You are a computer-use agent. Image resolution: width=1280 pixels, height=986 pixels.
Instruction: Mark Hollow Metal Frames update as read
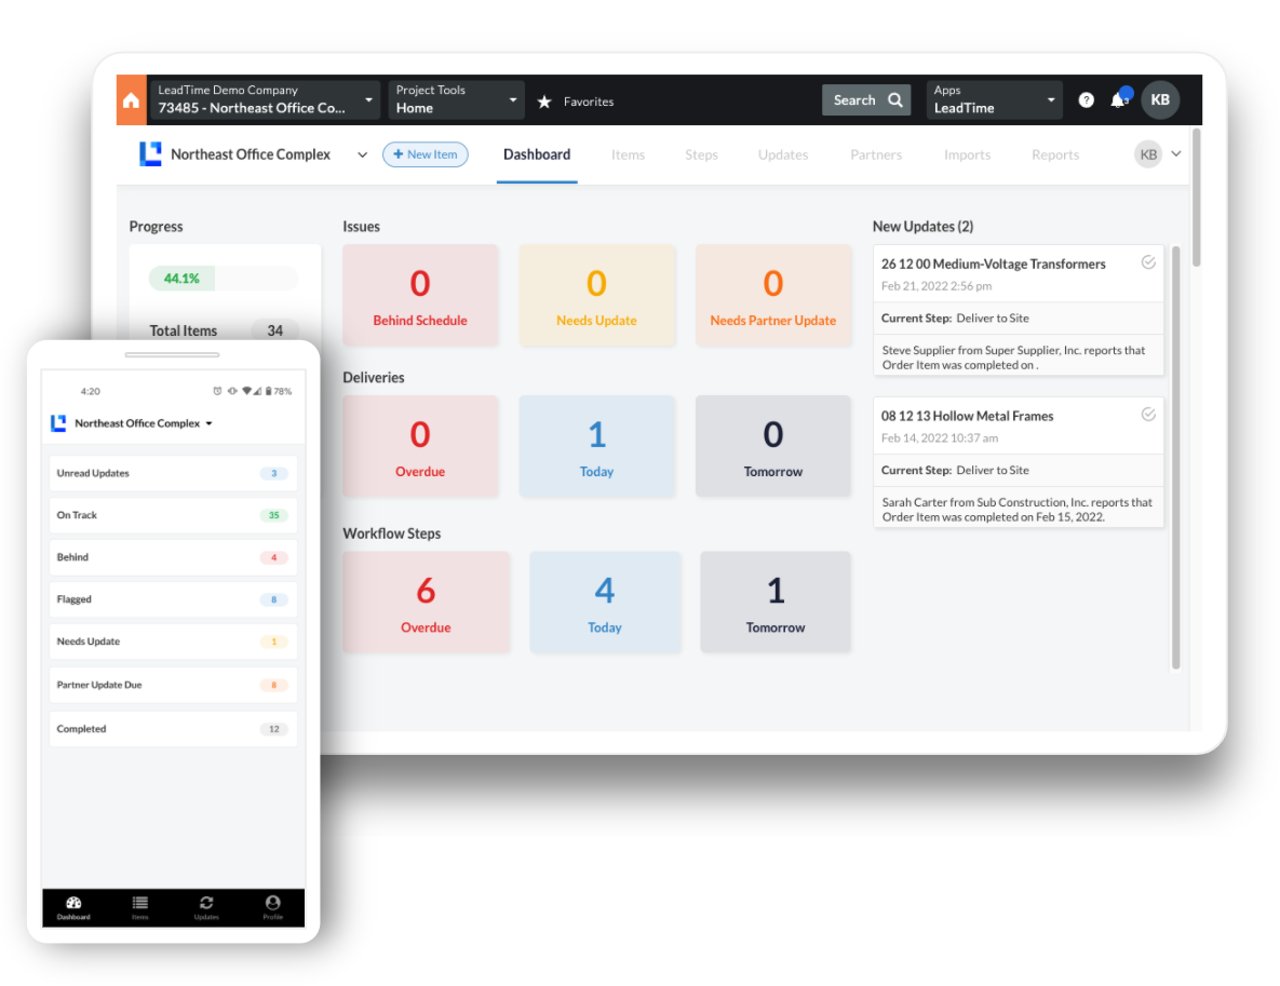1148,415
